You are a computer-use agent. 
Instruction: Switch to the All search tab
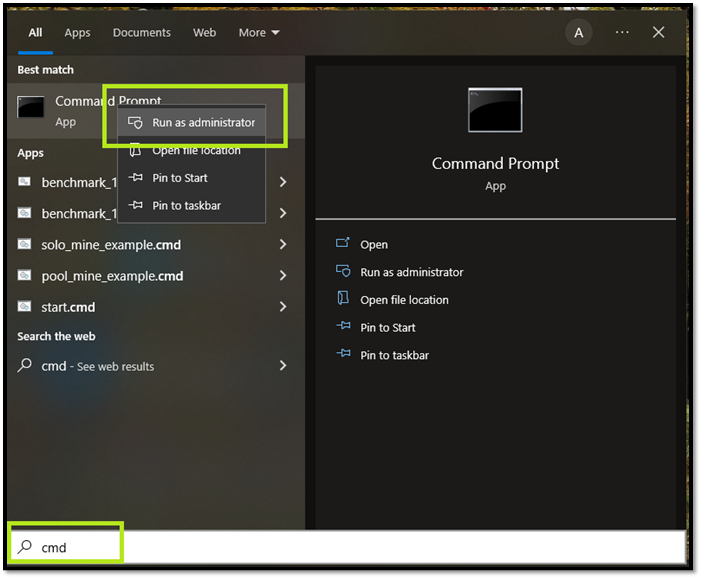[x=35, y=33]
